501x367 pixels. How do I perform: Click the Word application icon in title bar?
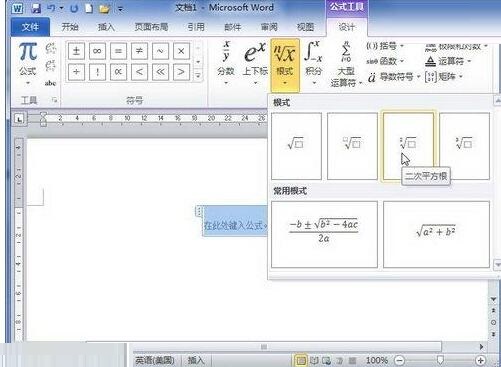[17, 8]
